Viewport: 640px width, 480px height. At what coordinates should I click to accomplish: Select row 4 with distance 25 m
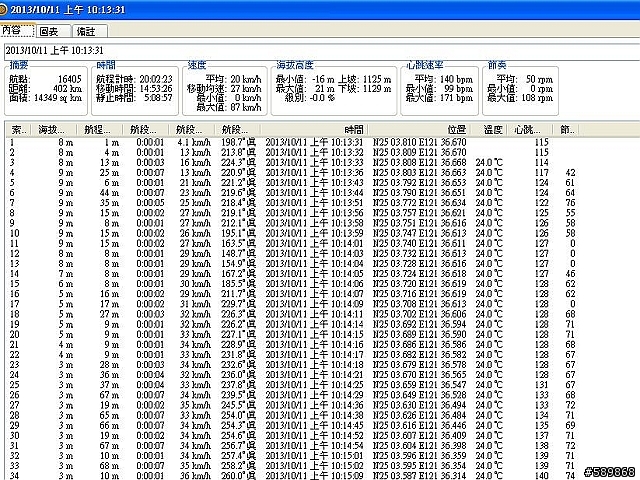coord(293,173)
